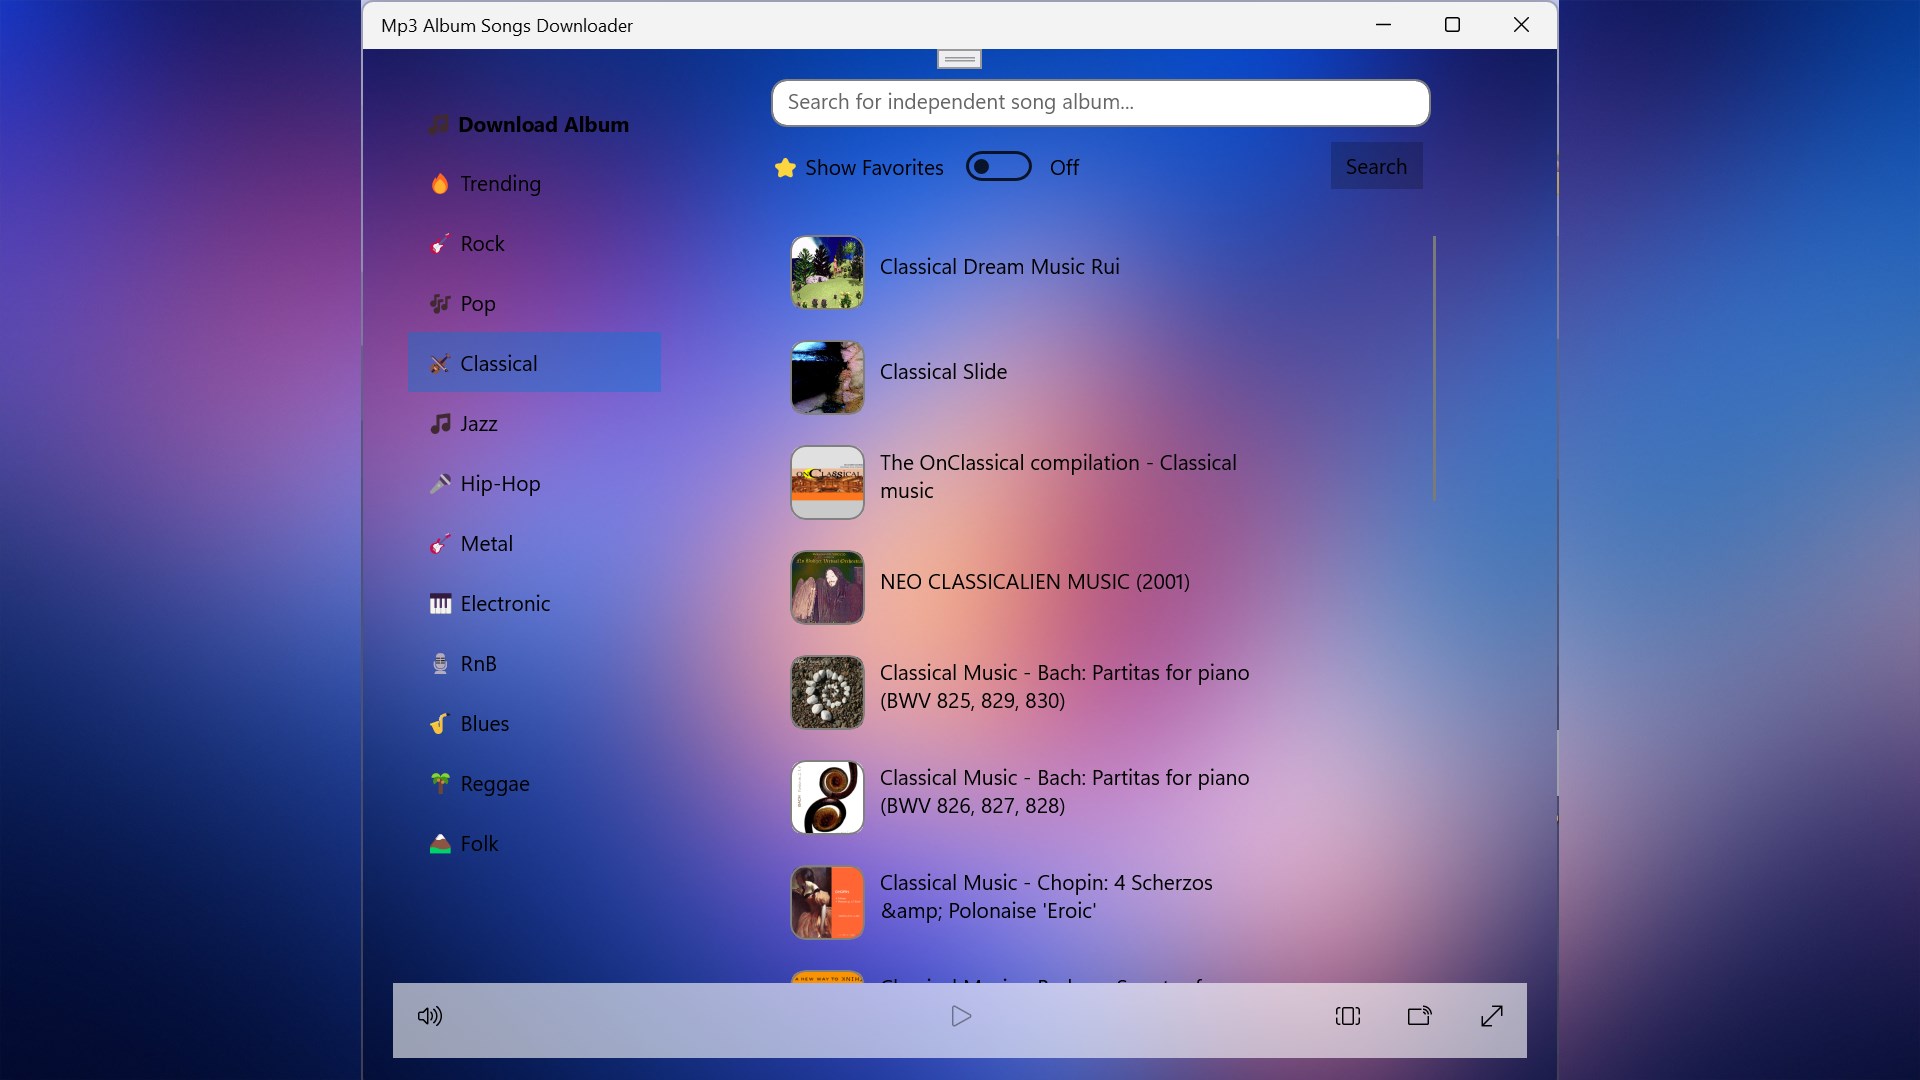This screenshot has width=1920, height=1080.
Task: Click the picture-in-picture icon in playback bar
Action: click(1346, 1016)
